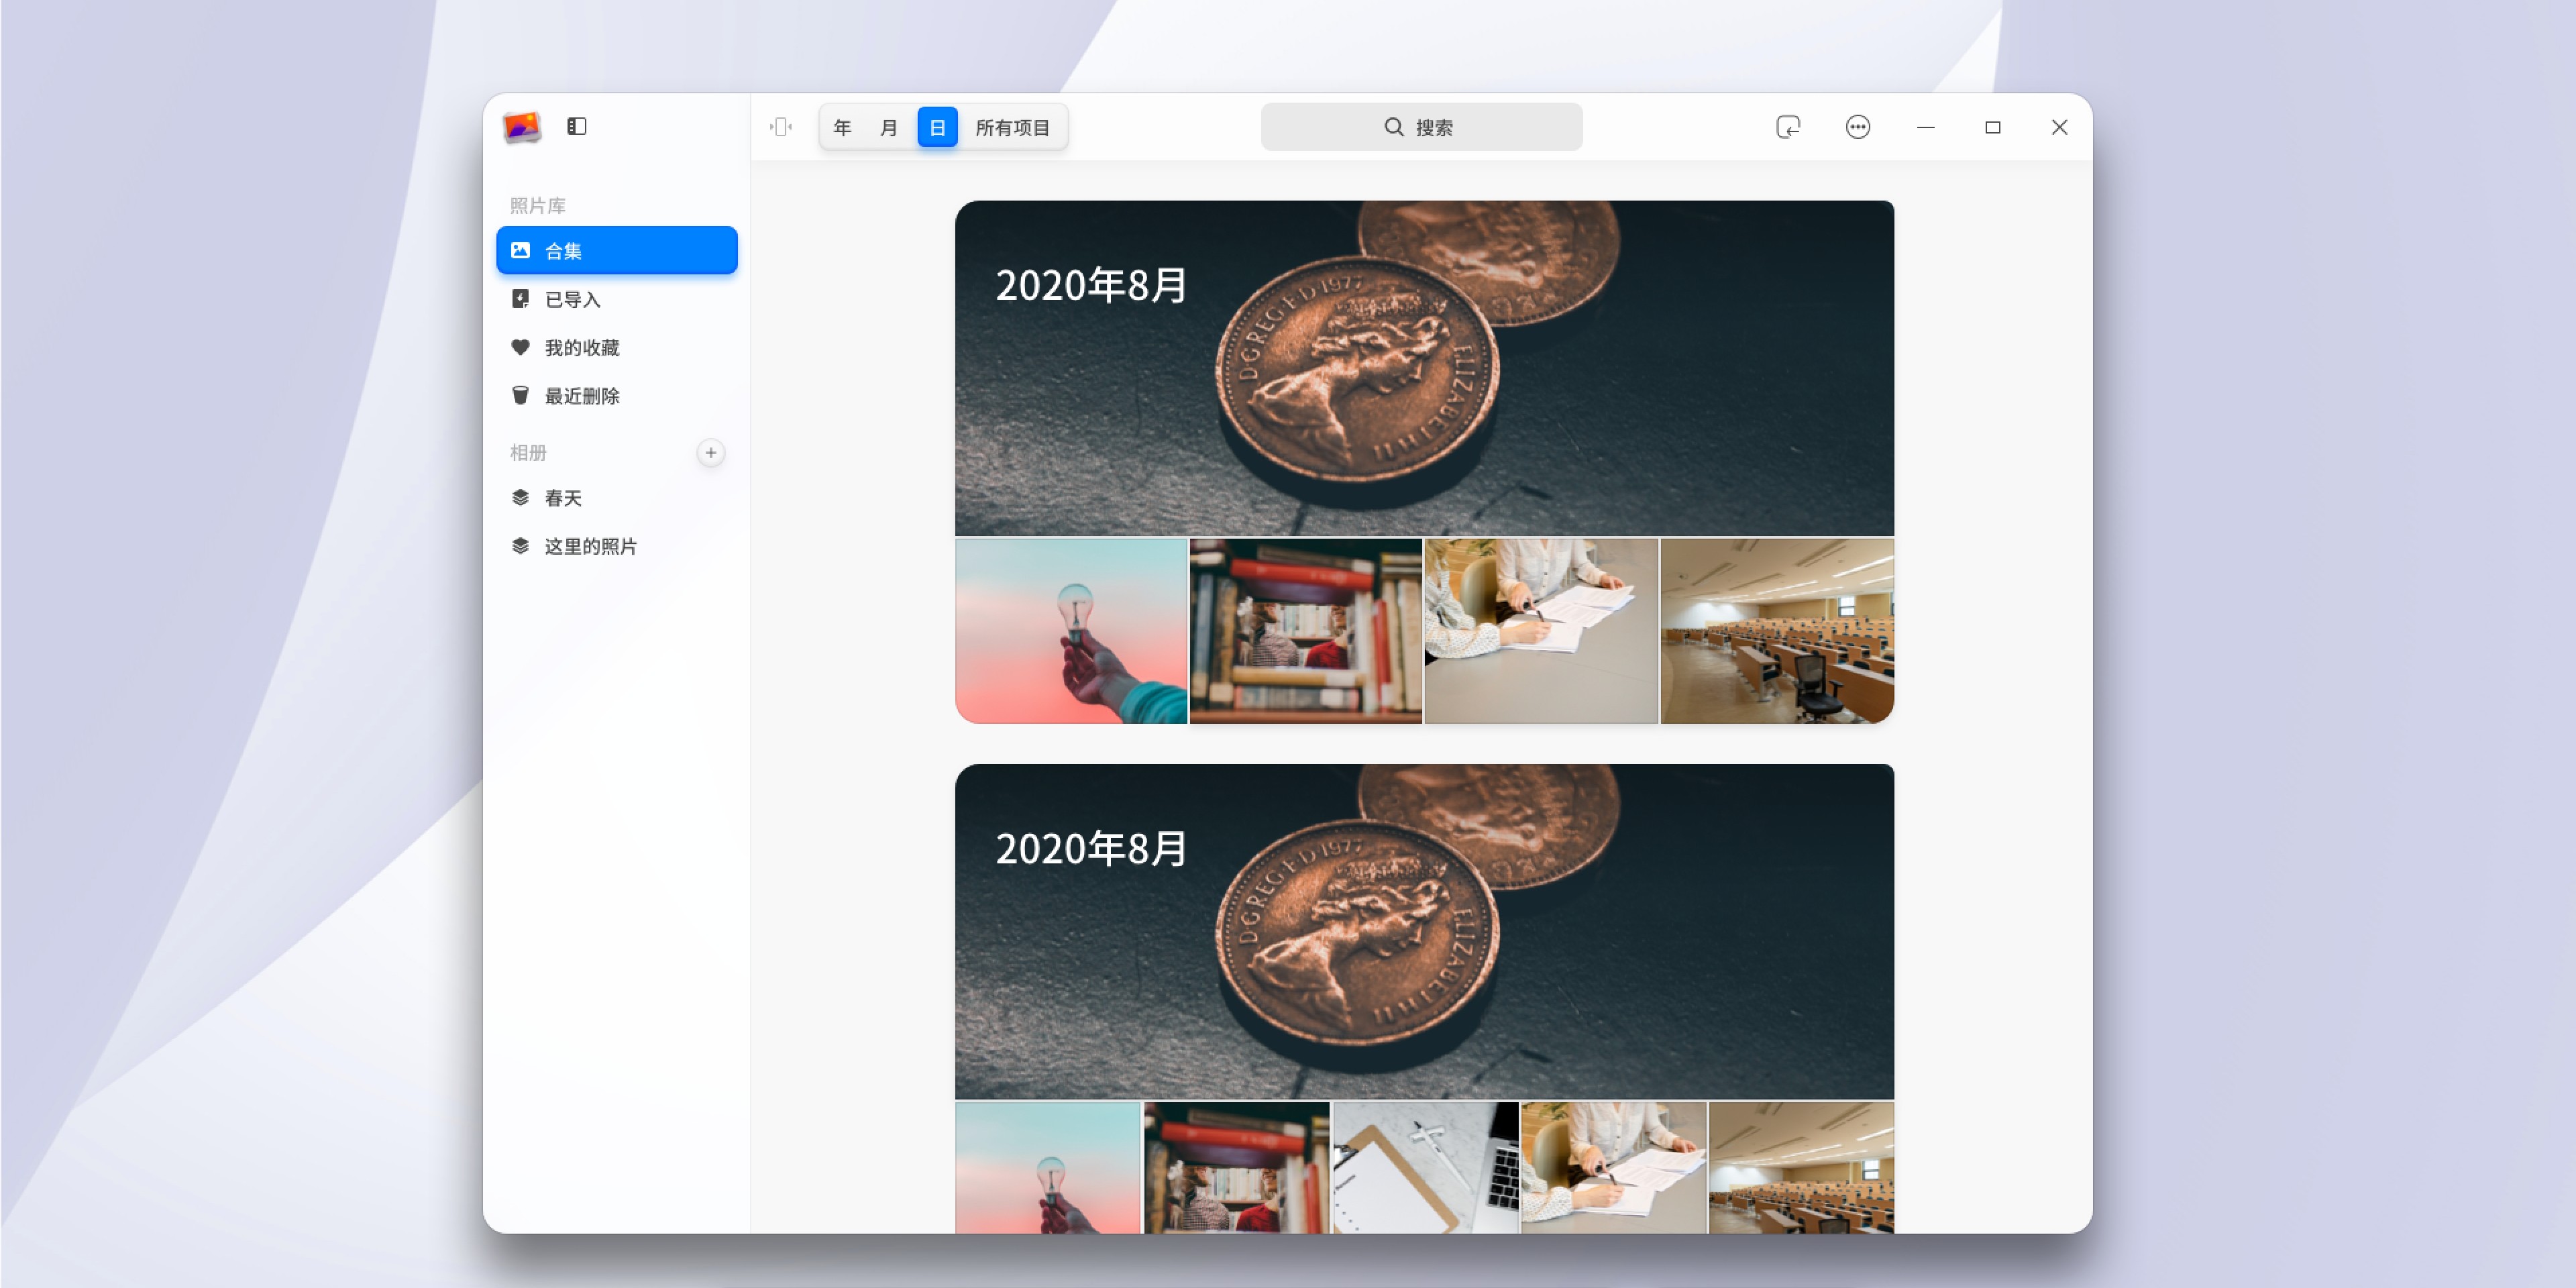Open the first 2020年8月 coin cover photo
This screenshot has width=2576, height=1288.
point(1424,368)
